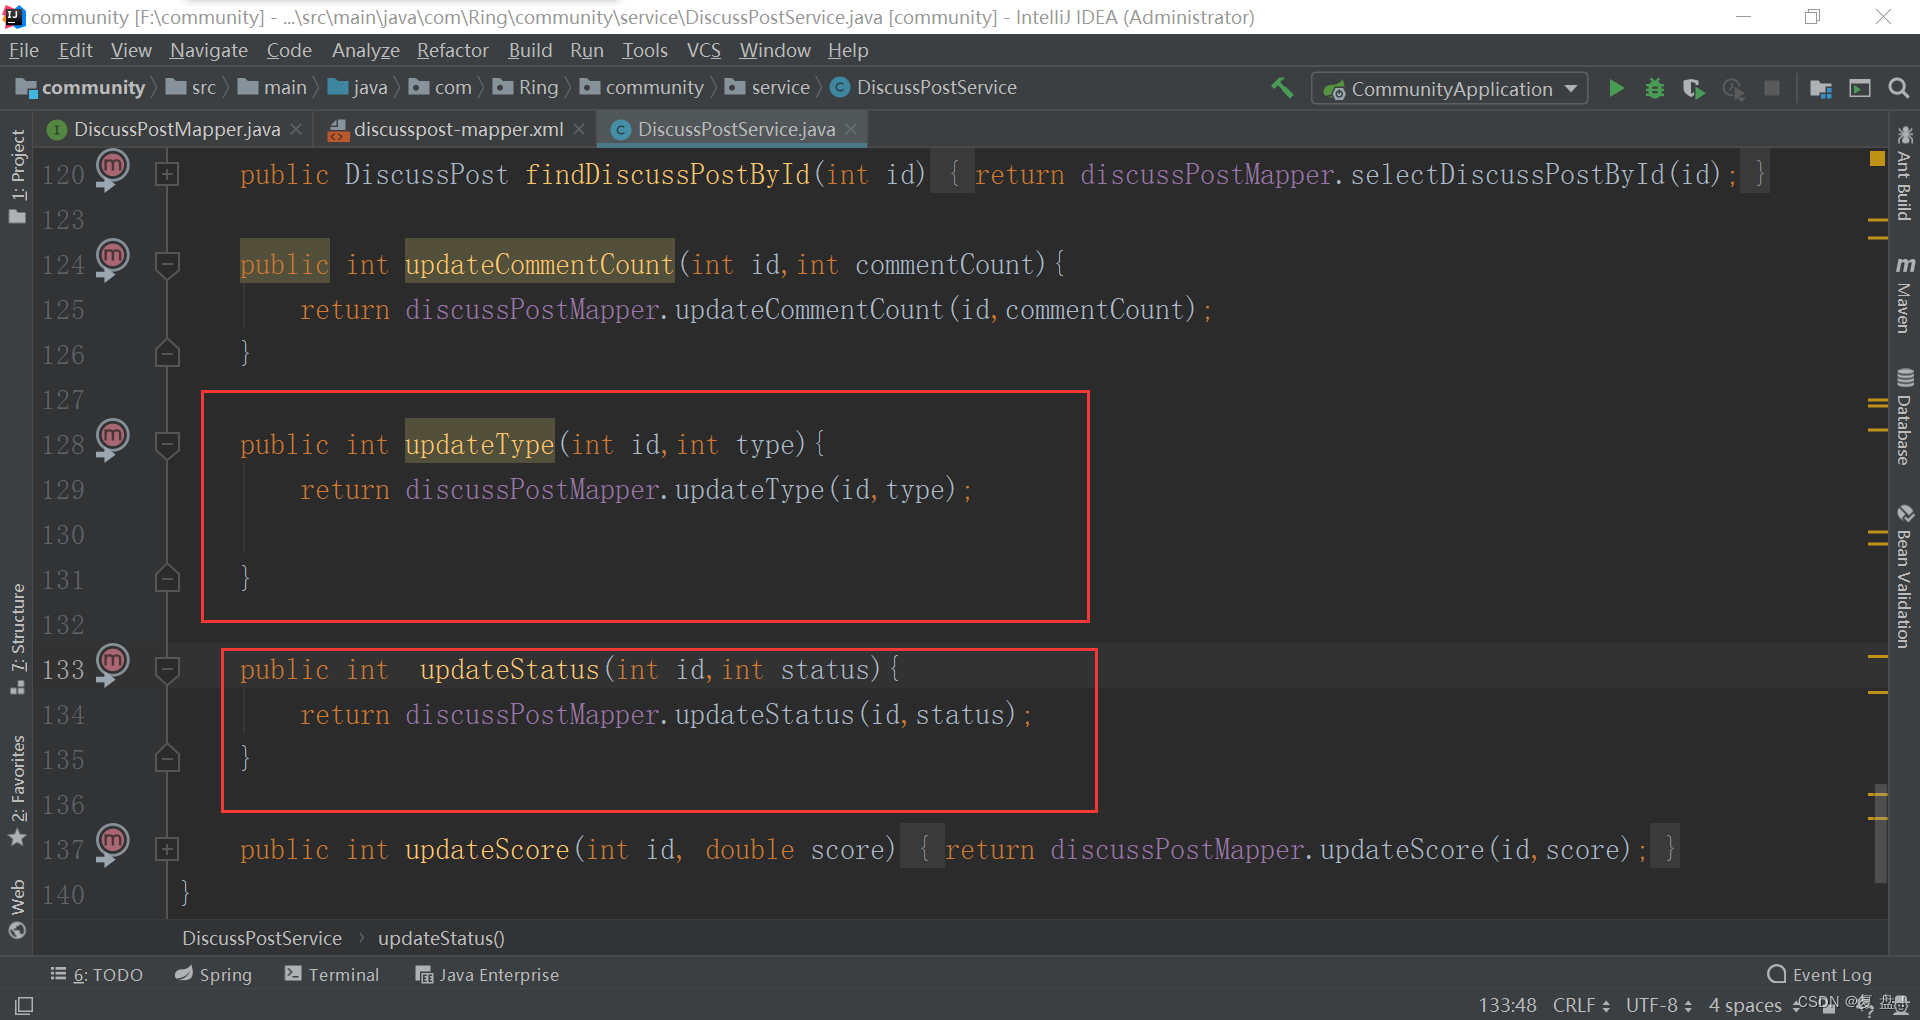Click gutter method icon on line 124
The height and width of the screenshot is (1020, 1920).
click(x=112, y=259)
